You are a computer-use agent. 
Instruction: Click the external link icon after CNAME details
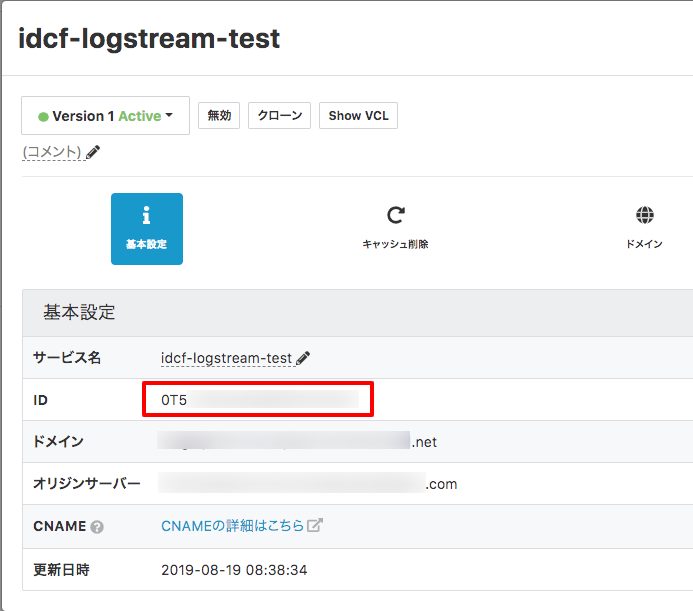pyautogui.click(x=315, y=526)
